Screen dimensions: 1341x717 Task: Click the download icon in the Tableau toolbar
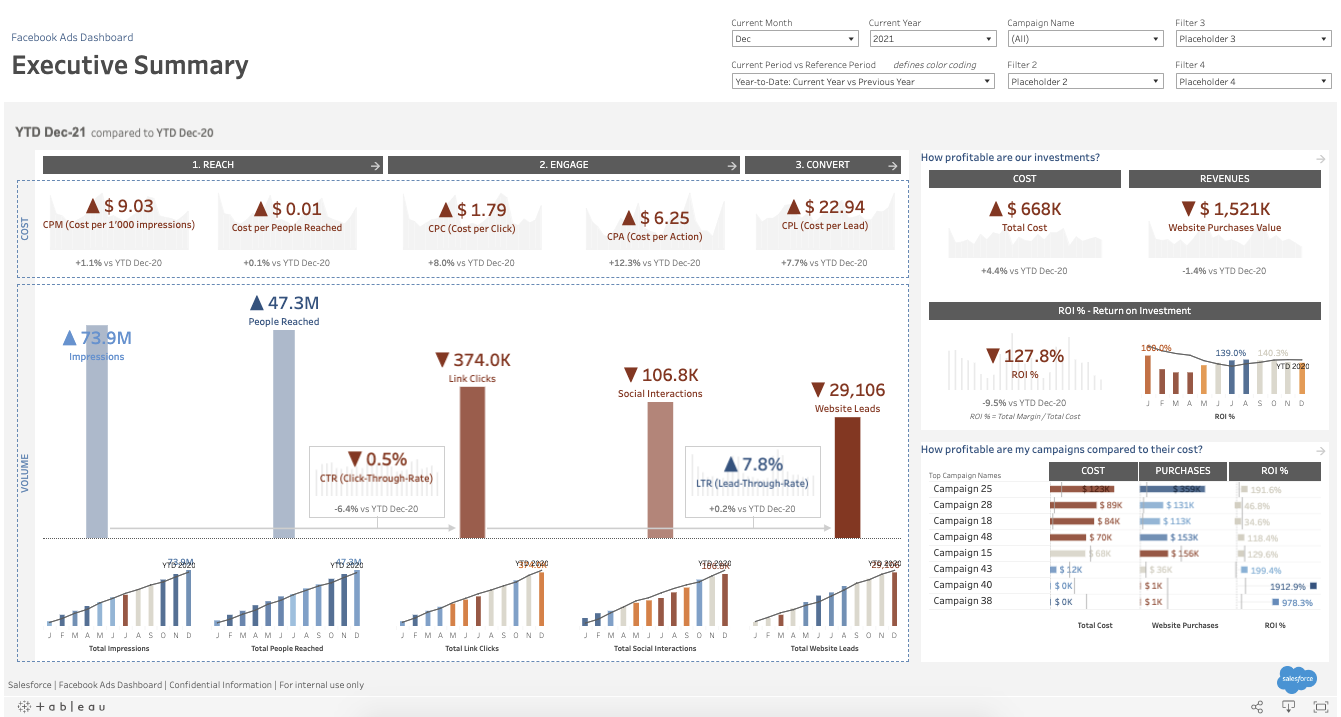click(1289, 706)
